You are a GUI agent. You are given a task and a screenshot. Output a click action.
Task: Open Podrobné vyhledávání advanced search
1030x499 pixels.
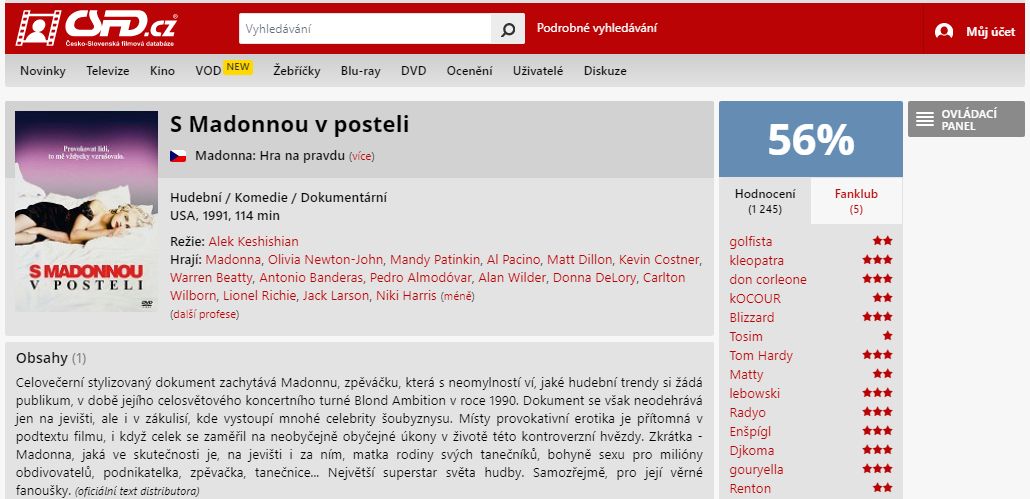pos(596,28)
